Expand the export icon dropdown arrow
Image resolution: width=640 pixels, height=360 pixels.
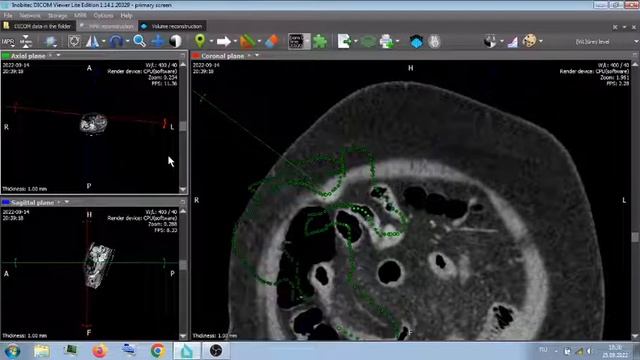click(356, 41)
